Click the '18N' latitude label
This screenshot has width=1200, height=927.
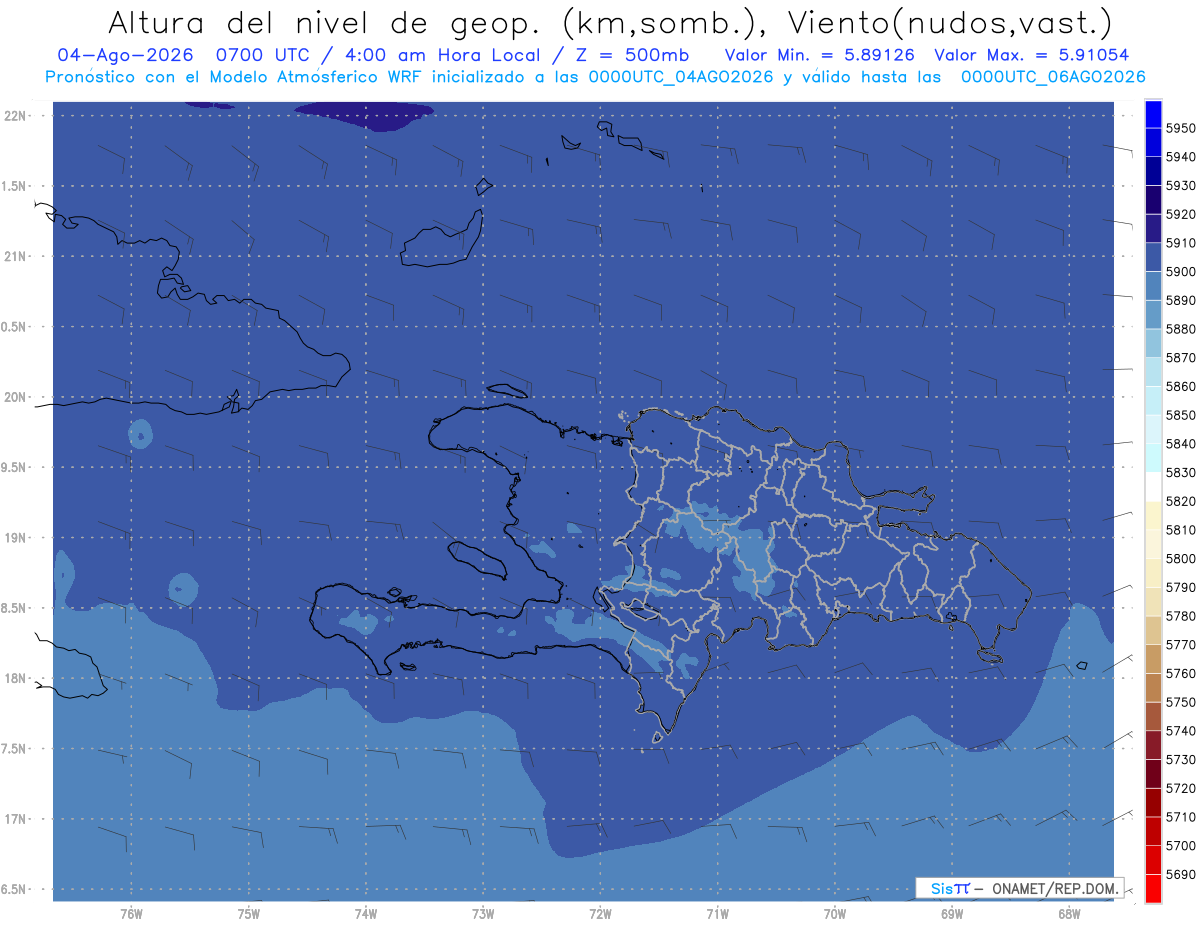[x=15, y=678]
